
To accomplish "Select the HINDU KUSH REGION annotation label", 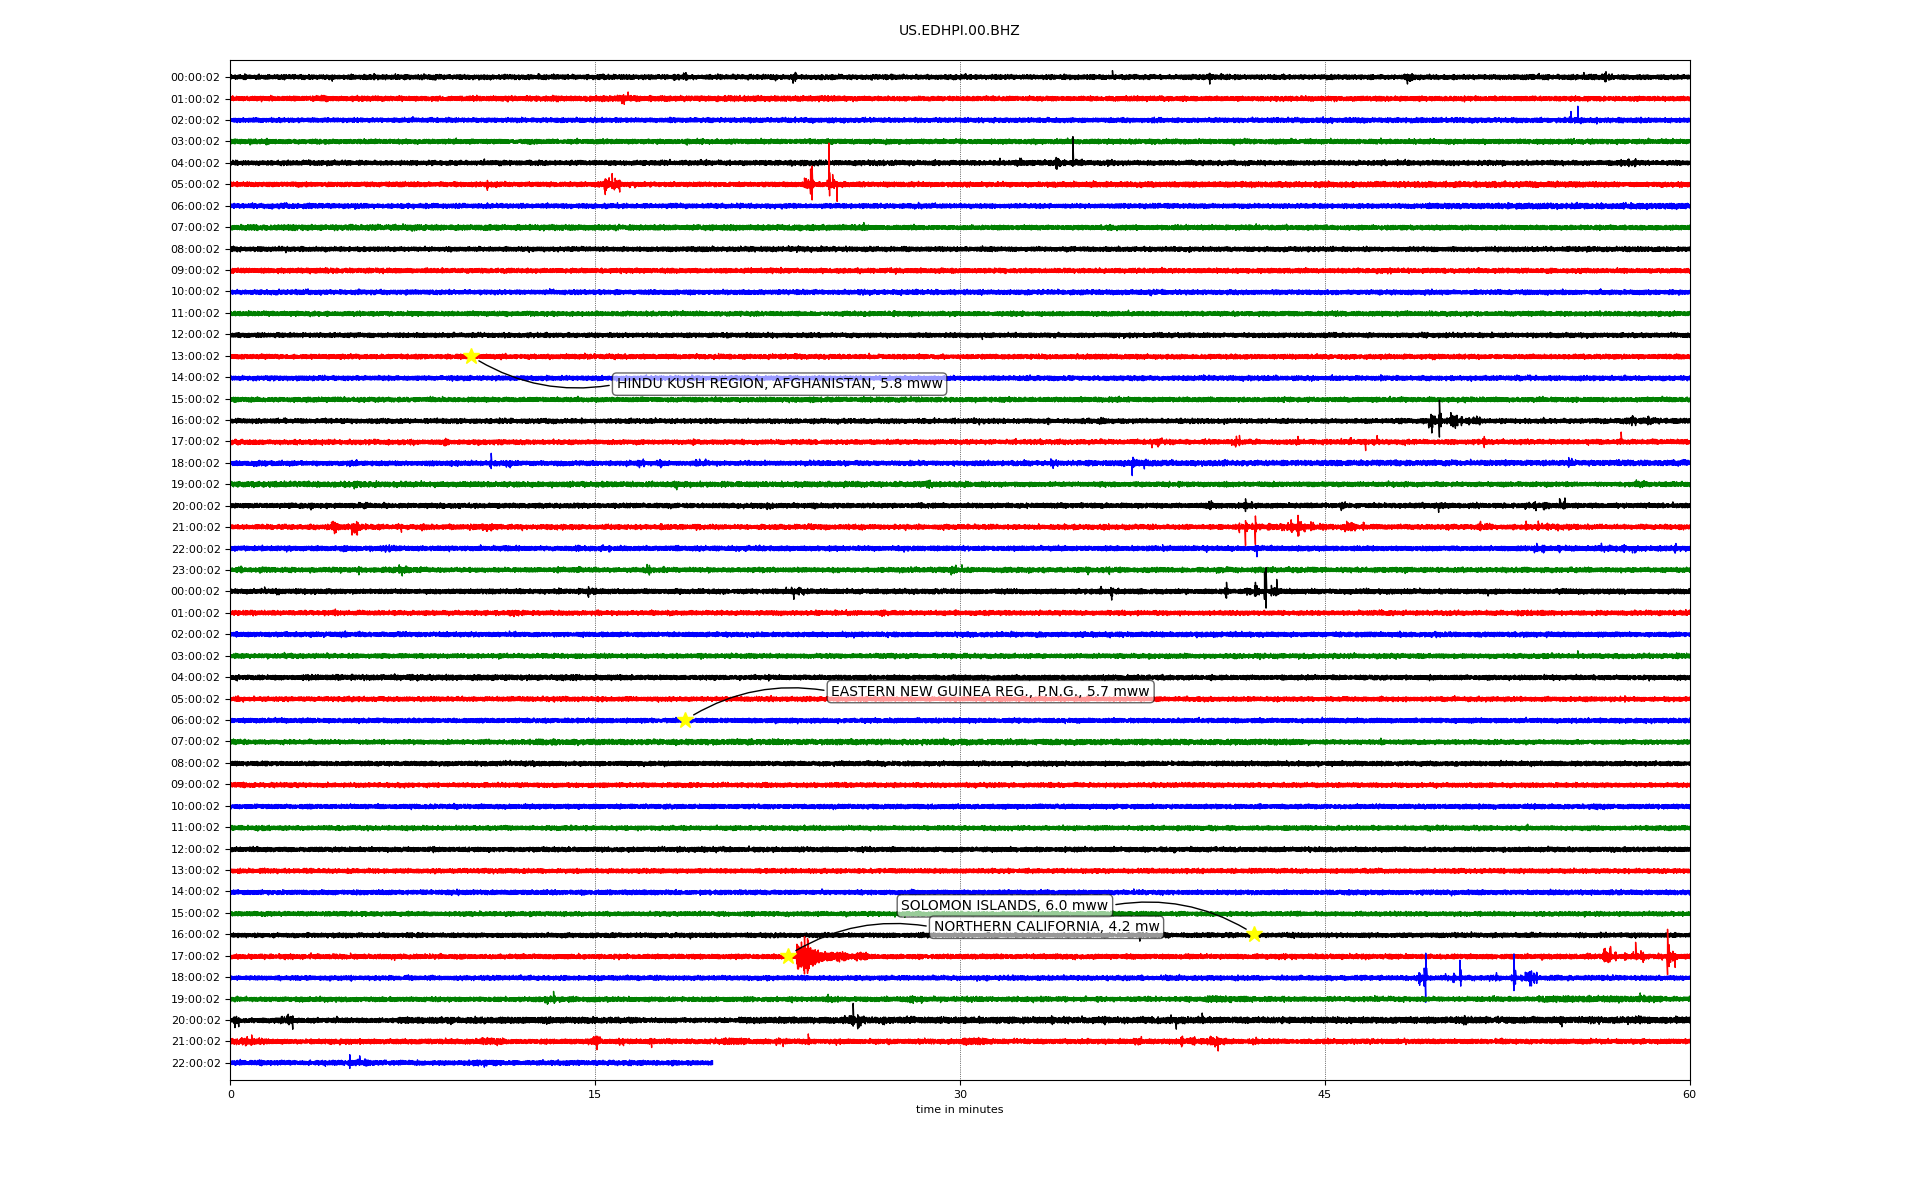I will tap(779, 384).
